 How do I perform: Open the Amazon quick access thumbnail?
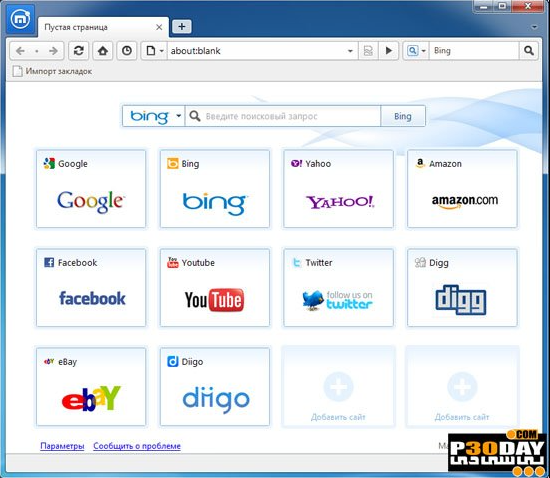click(462, 189)
